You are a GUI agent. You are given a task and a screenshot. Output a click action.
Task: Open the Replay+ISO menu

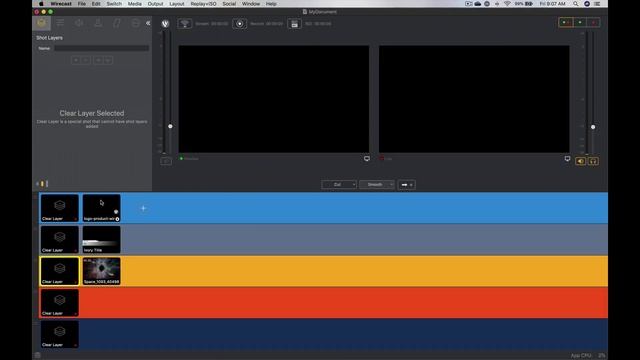(203, 4)
